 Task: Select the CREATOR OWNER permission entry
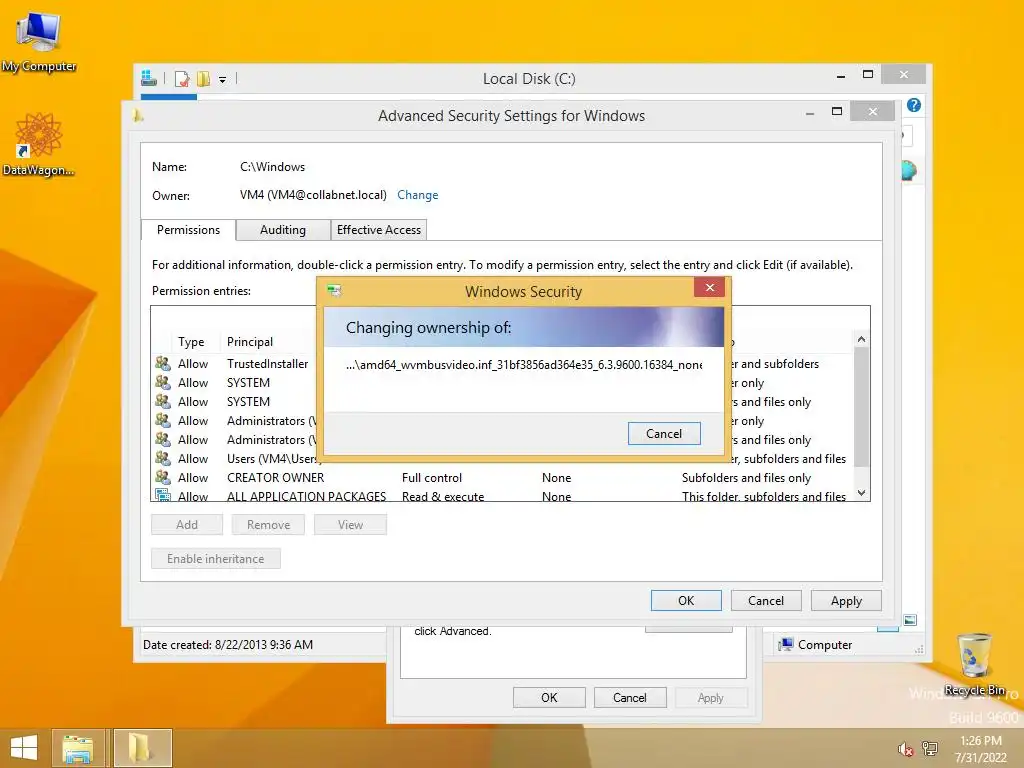(x=502, y=478)
